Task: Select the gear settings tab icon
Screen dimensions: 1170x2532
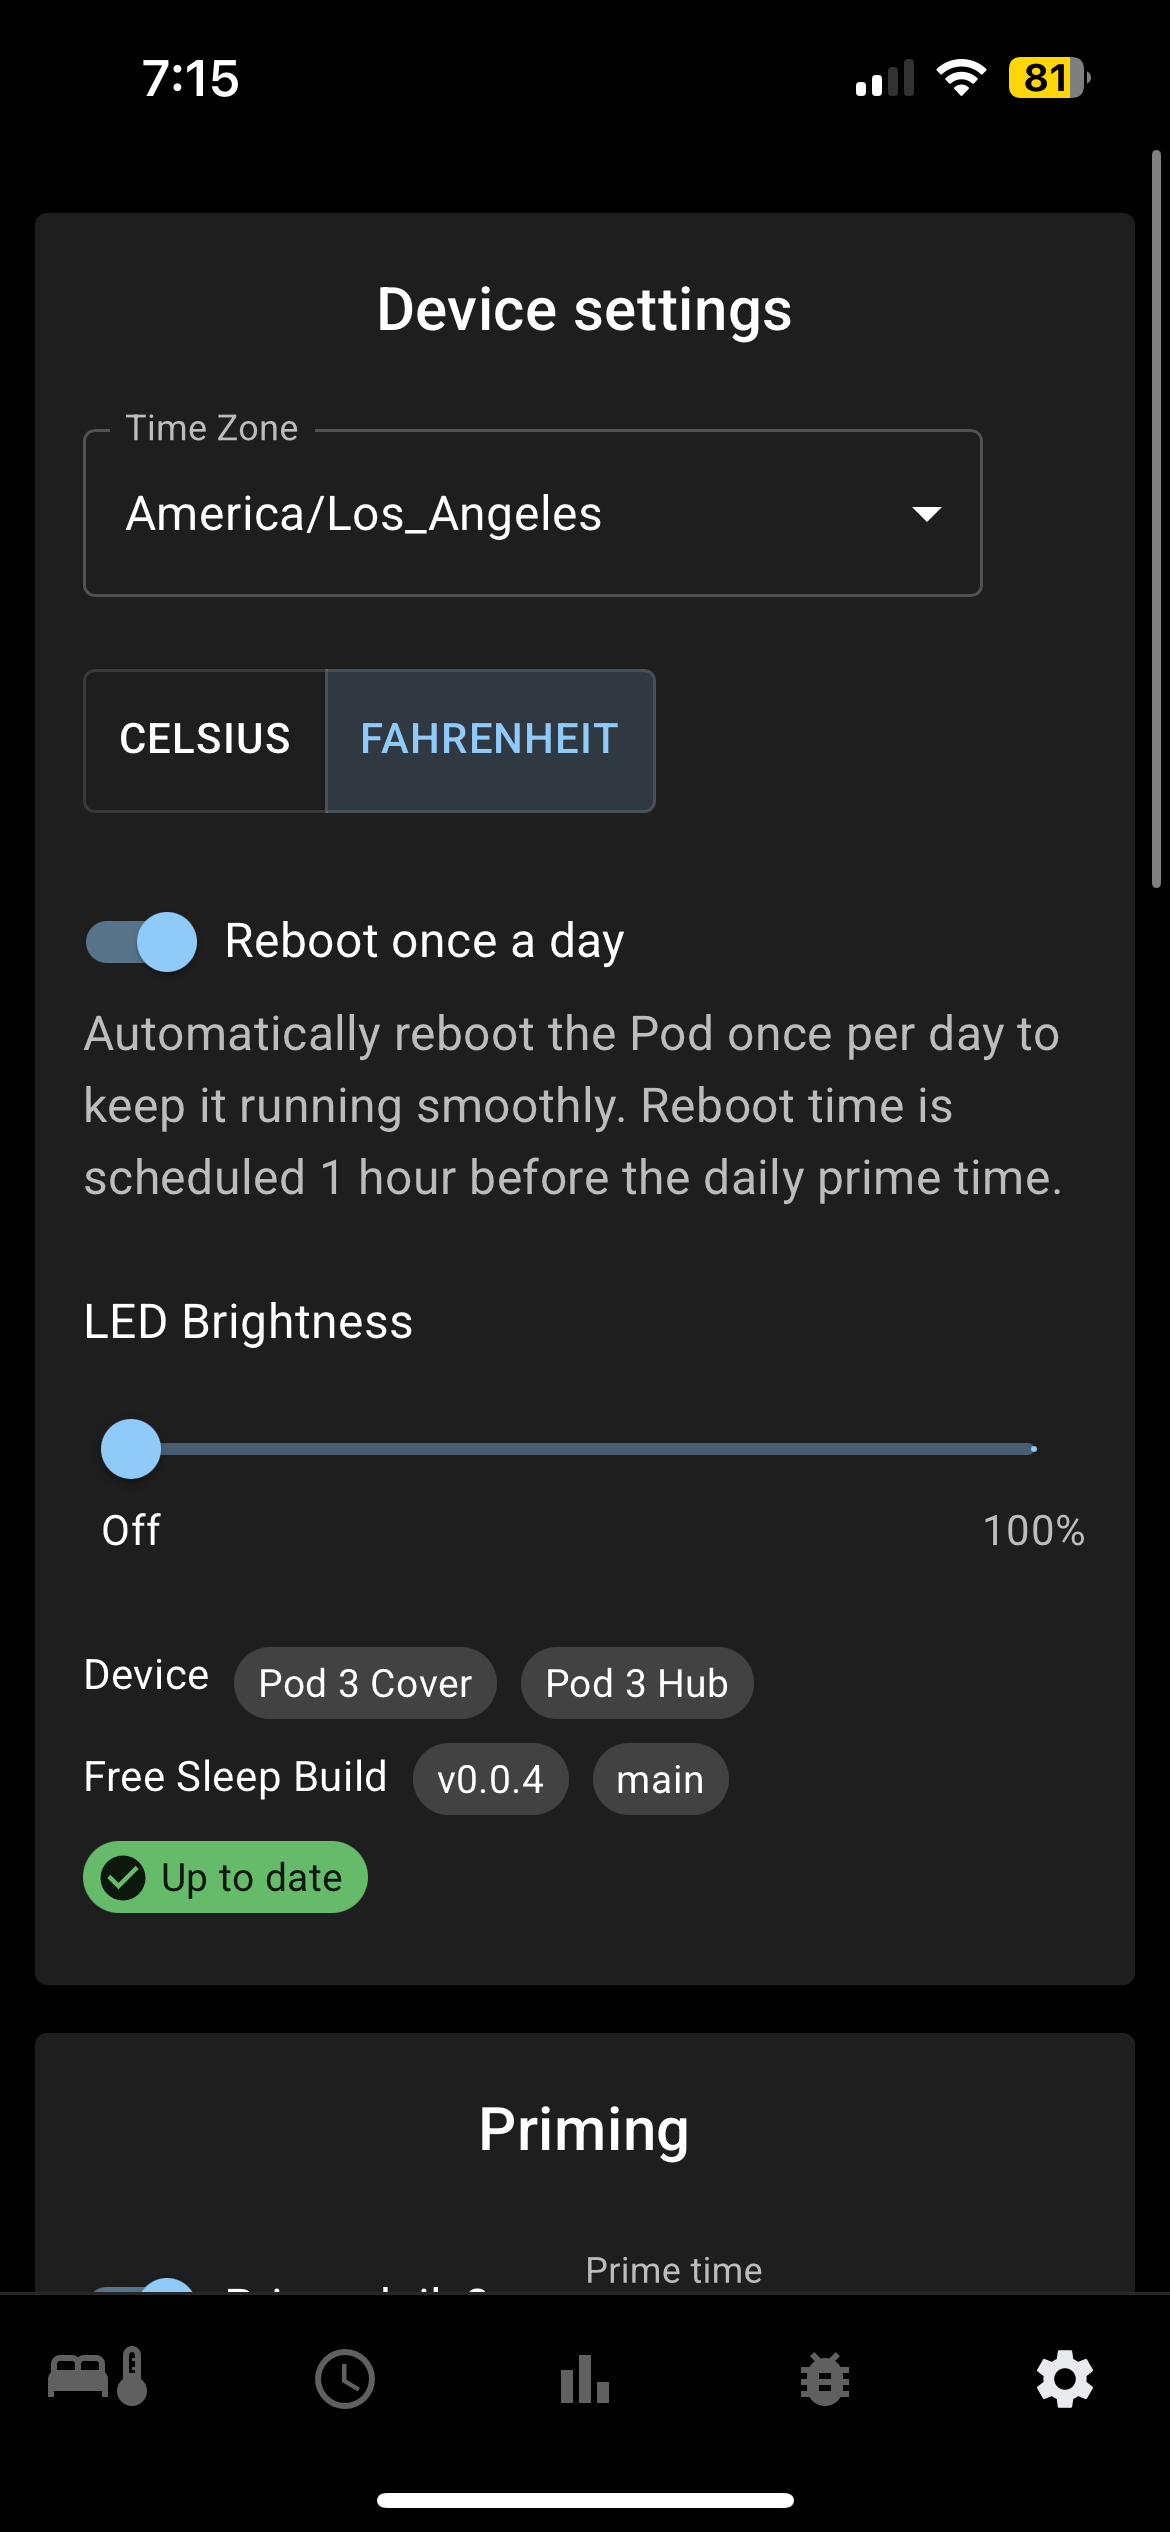Action: point(1065,2379)
